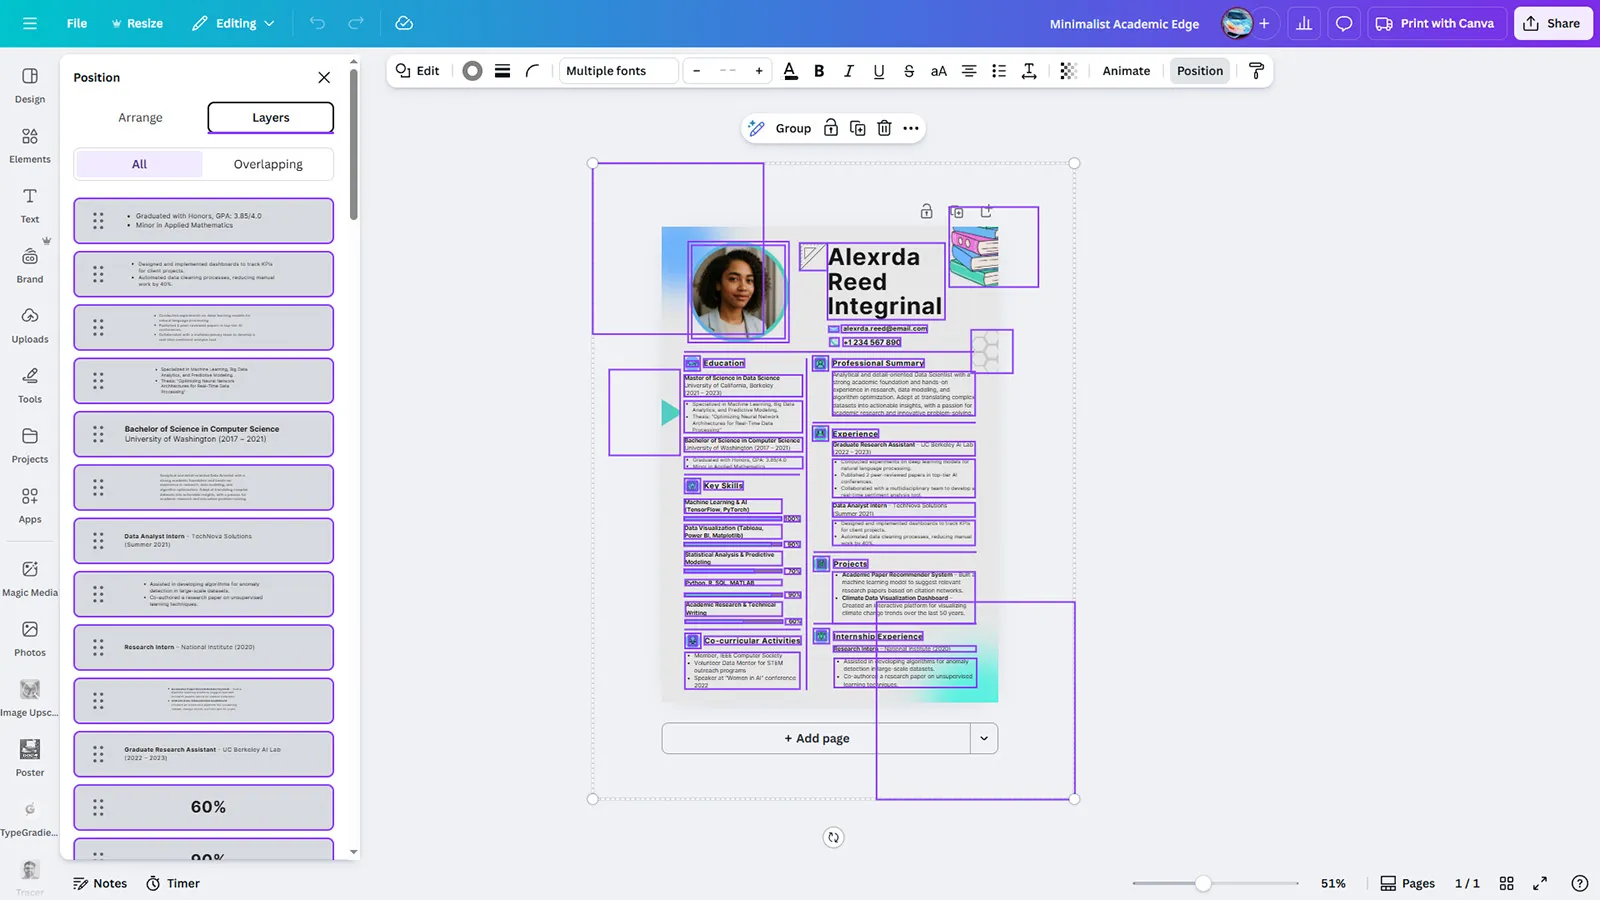Open the Editing mode dropdown
The image size is (1600, 900).
[233, 23]
